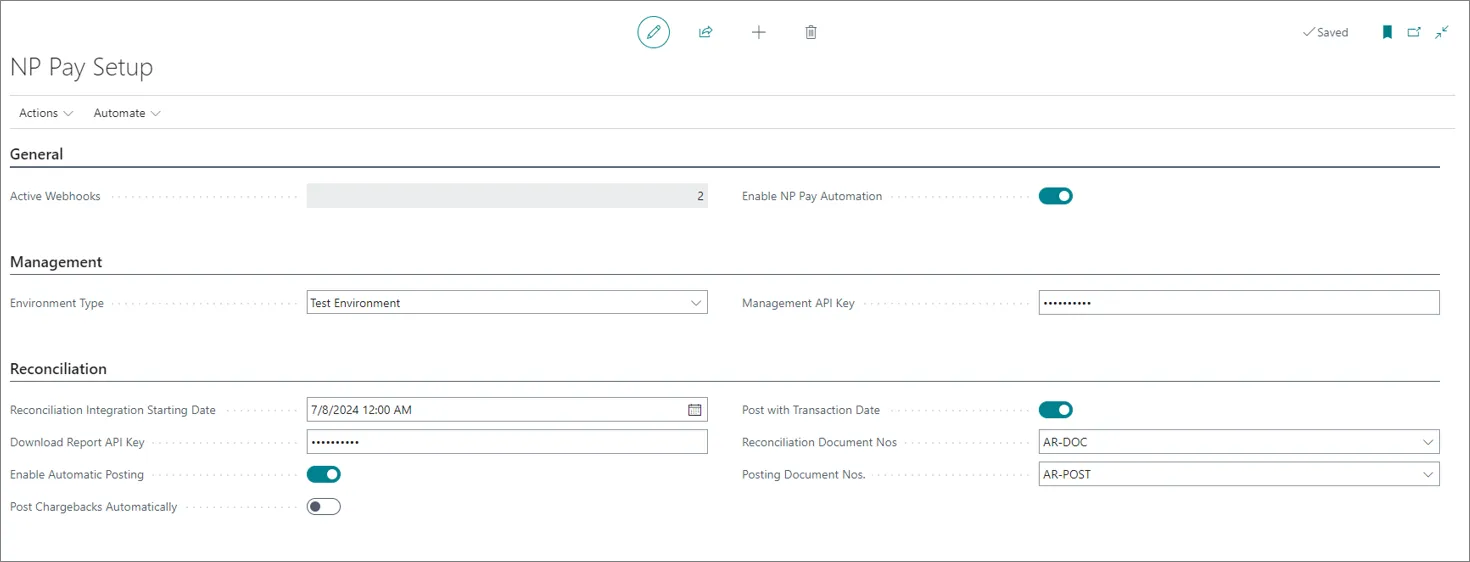Viewport: 1470px width, 562px height.
Task: Click the Post Chargebacks Automatically label
Action: coord(94,507)
